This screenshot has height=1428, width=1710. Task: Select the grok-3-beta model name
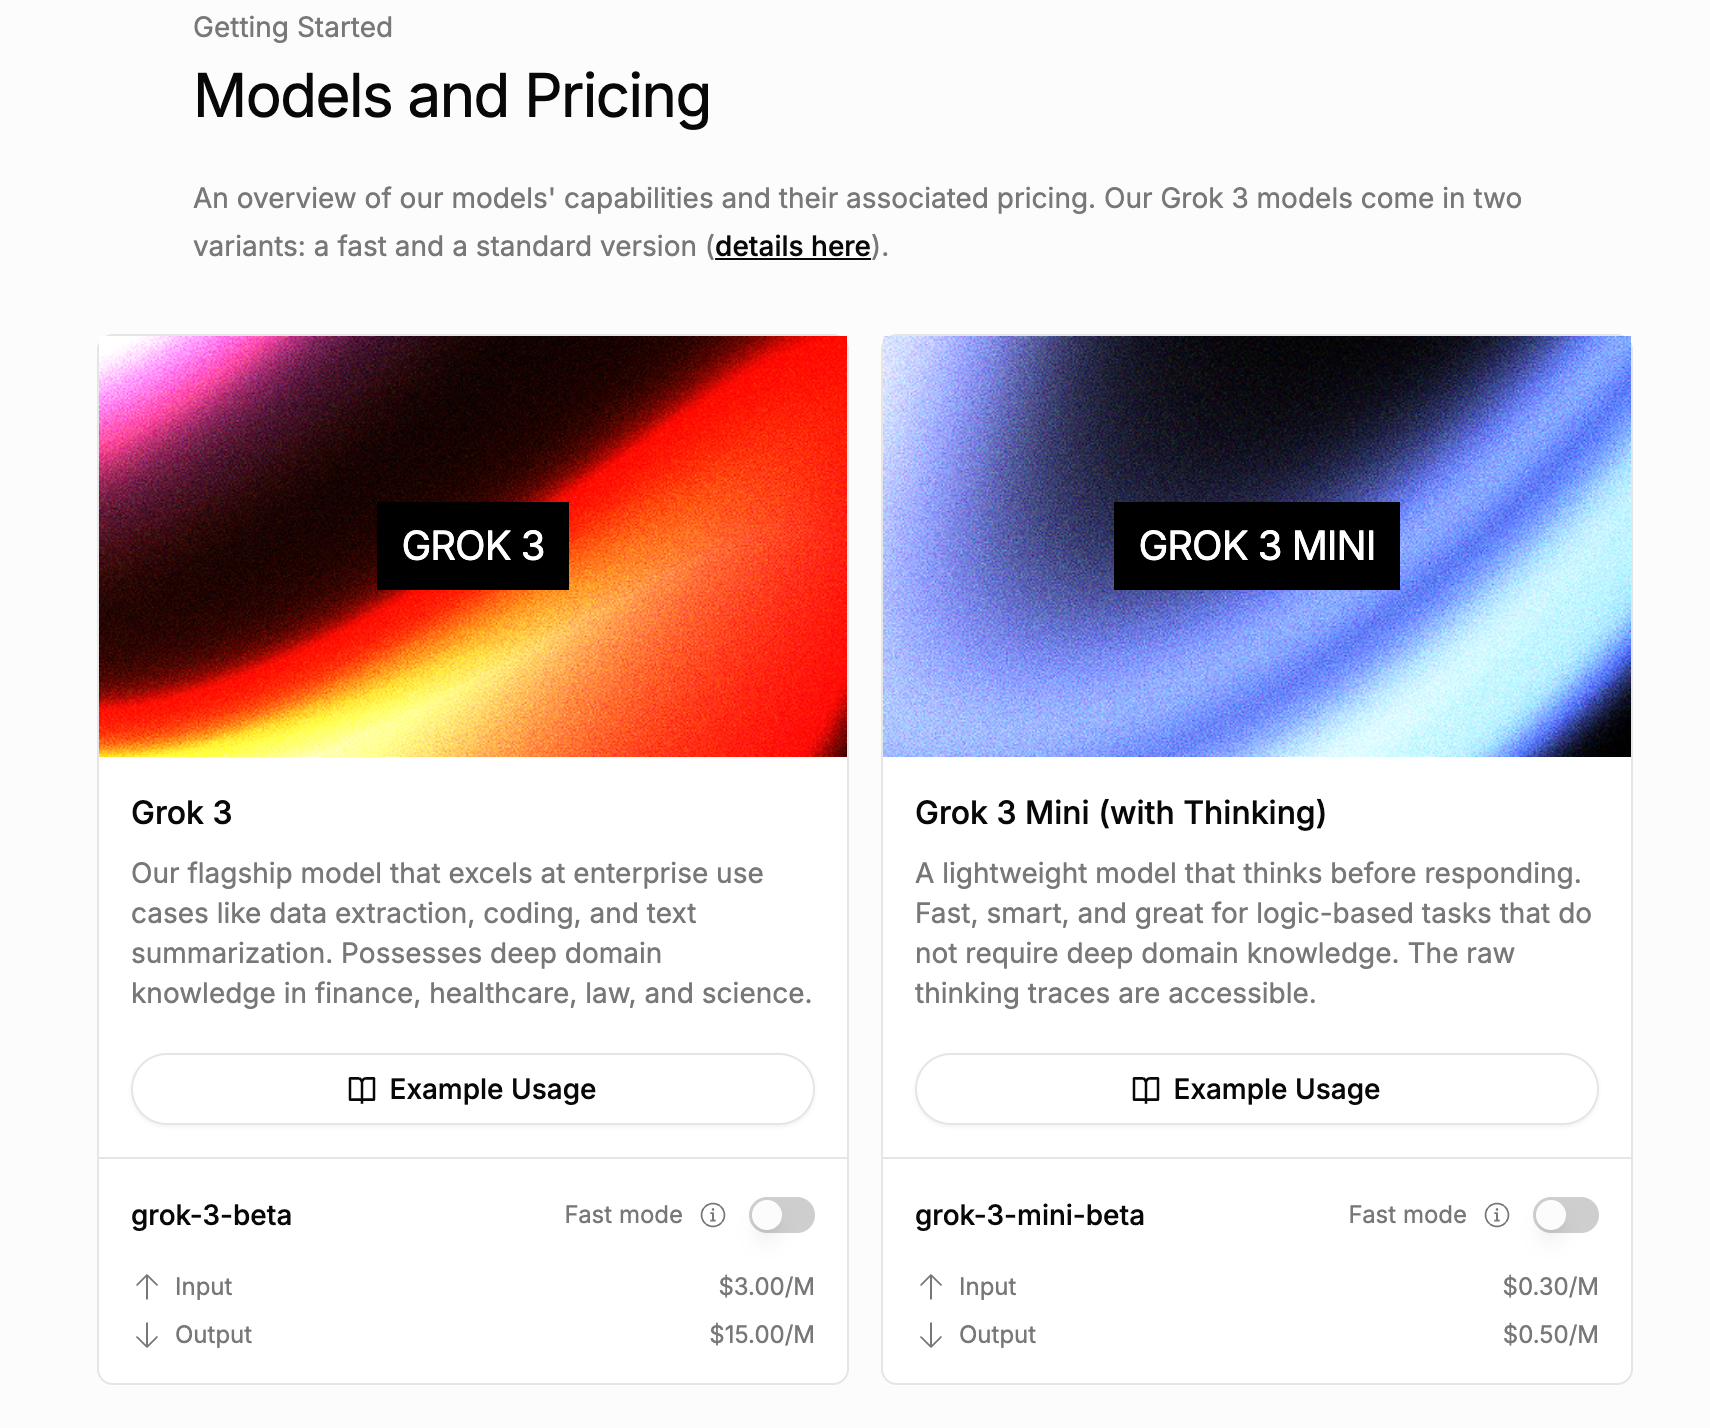coord(211,1215)
